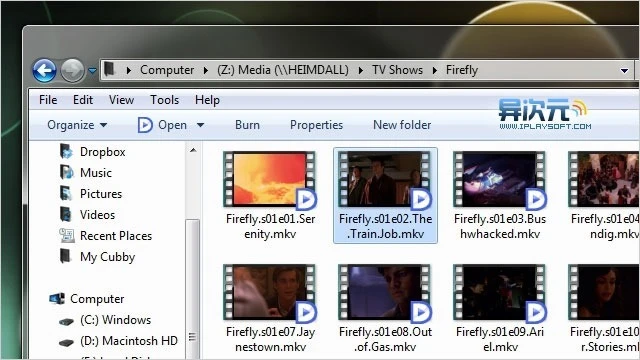Select Firefly.s01e09.Ariel.mkv thumbnail
The image size is (640, 360).
(500, 292)
